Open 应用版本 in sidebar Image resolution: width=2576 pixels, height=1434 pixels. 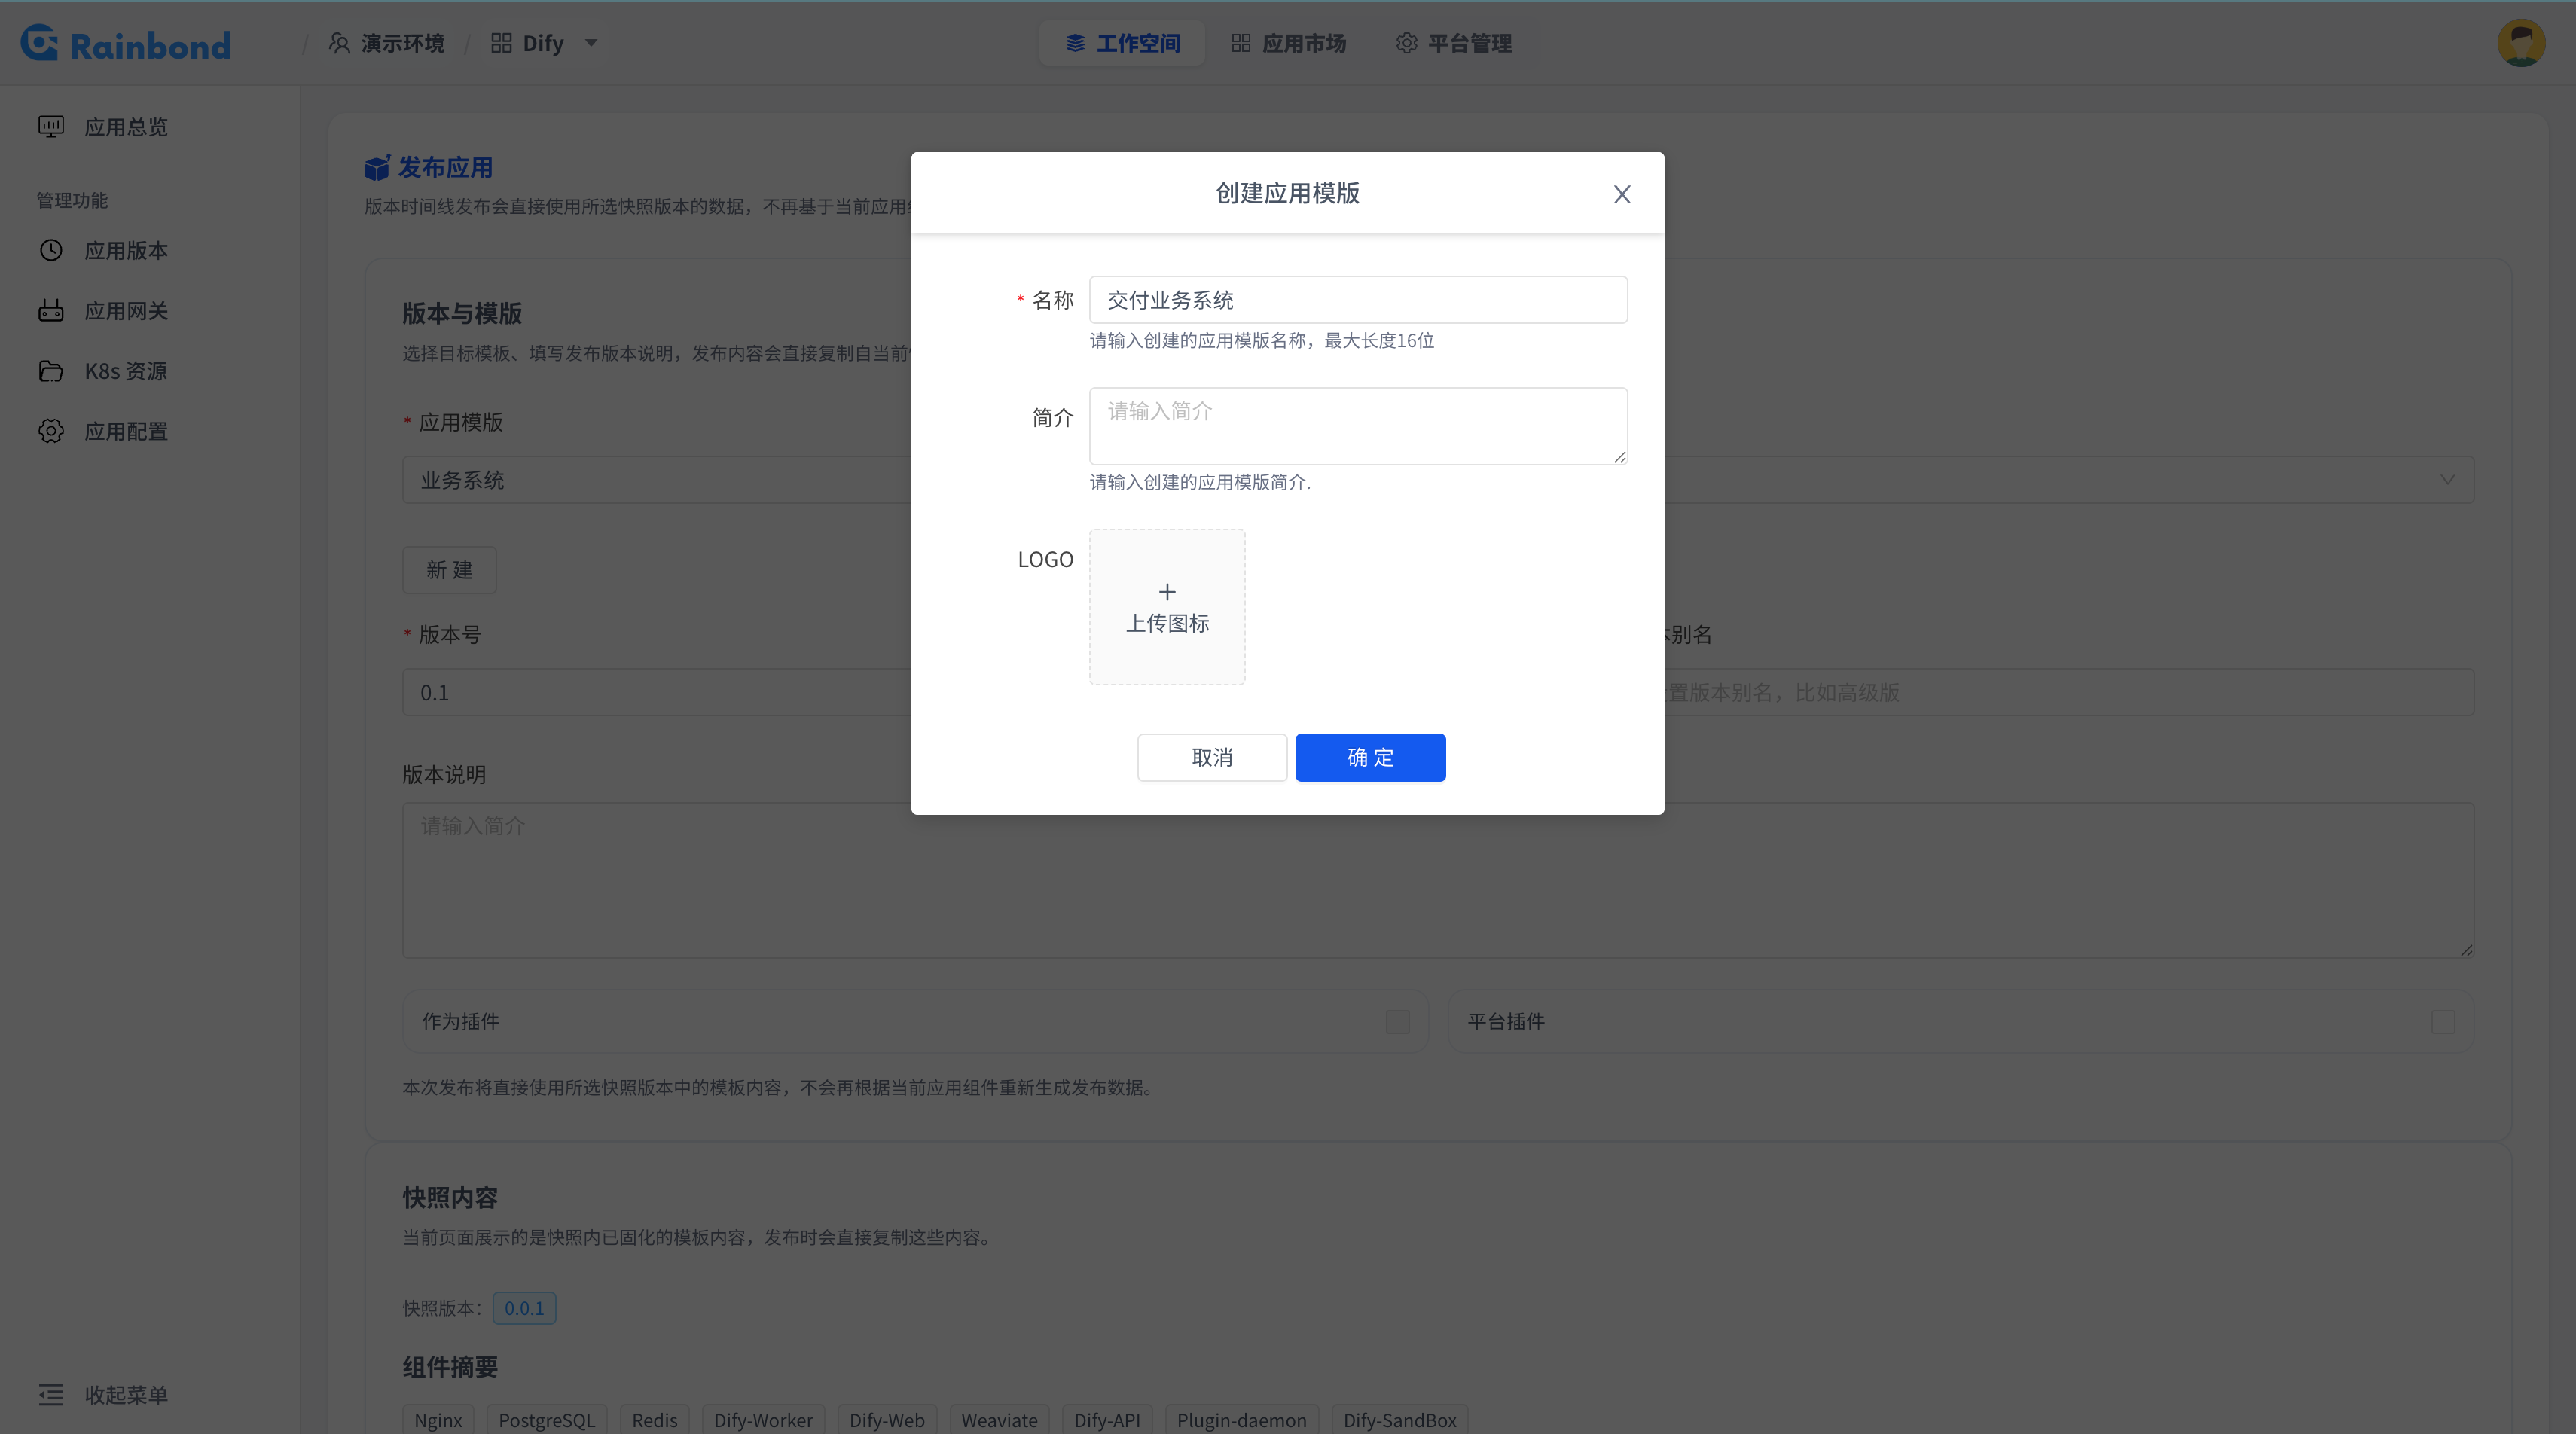coord(102,250)
